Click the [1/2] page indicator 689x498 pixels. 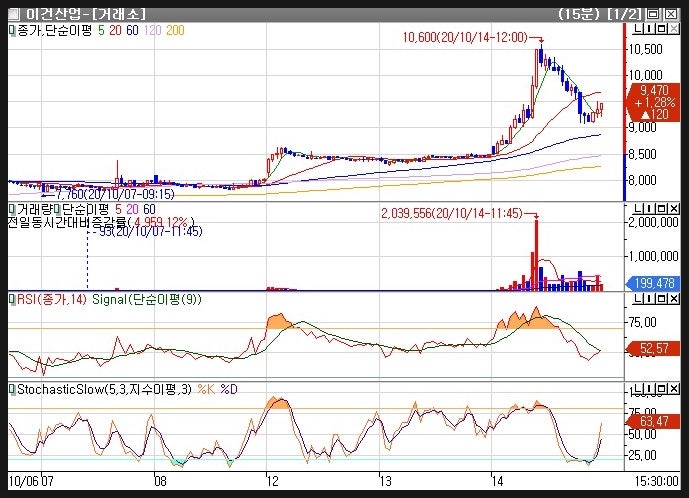[x=625, y=14]
